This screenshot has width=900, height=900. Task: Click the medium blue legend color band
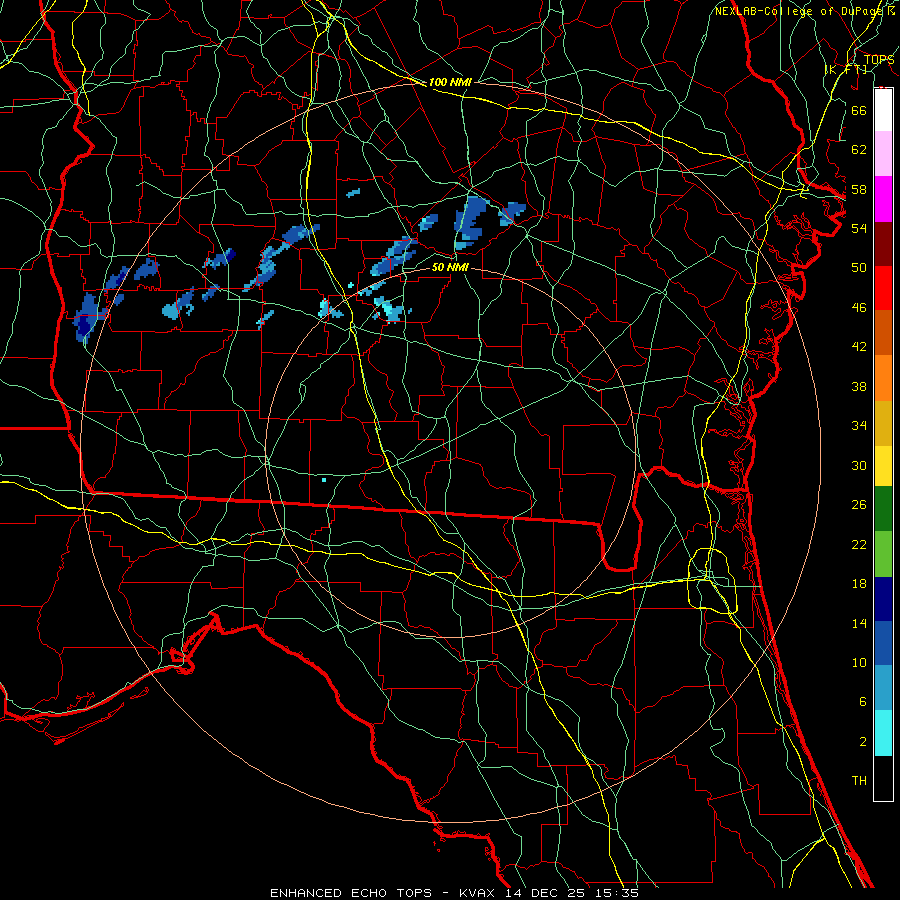click(883, 643)
